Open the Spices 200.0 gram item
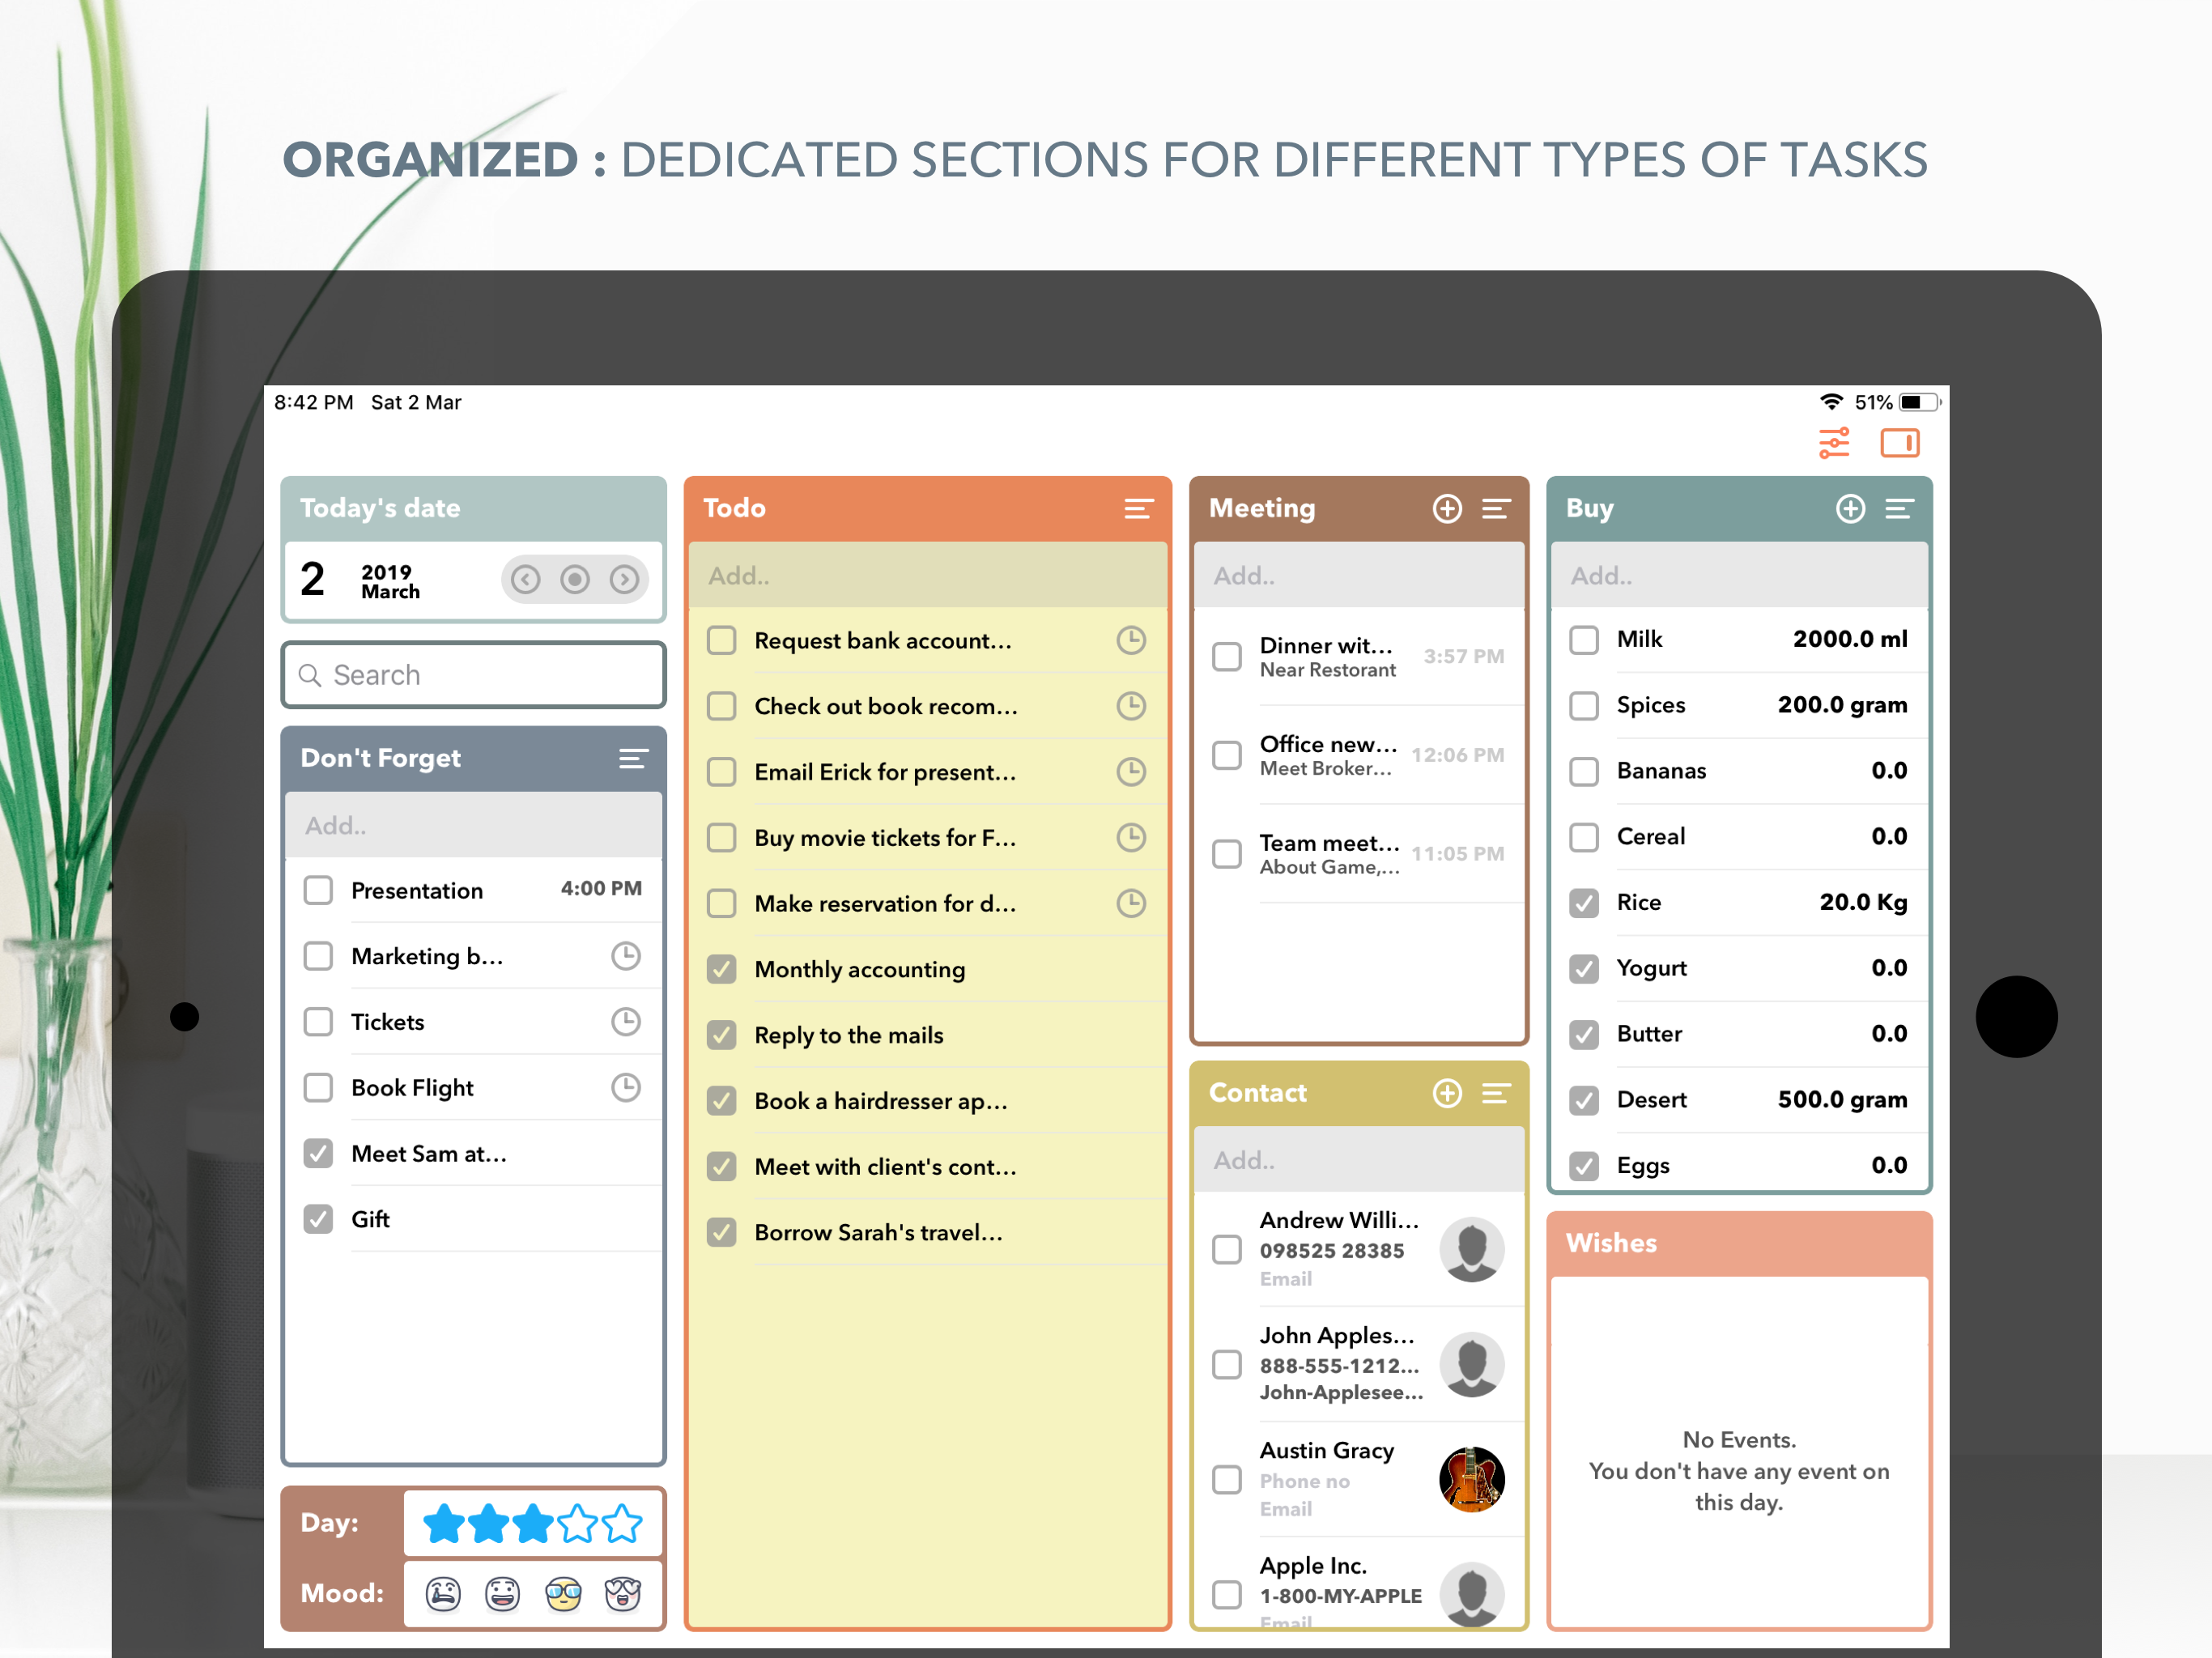The width and height of the screenshot is (2212, 1658). (x=1739, y=705)
